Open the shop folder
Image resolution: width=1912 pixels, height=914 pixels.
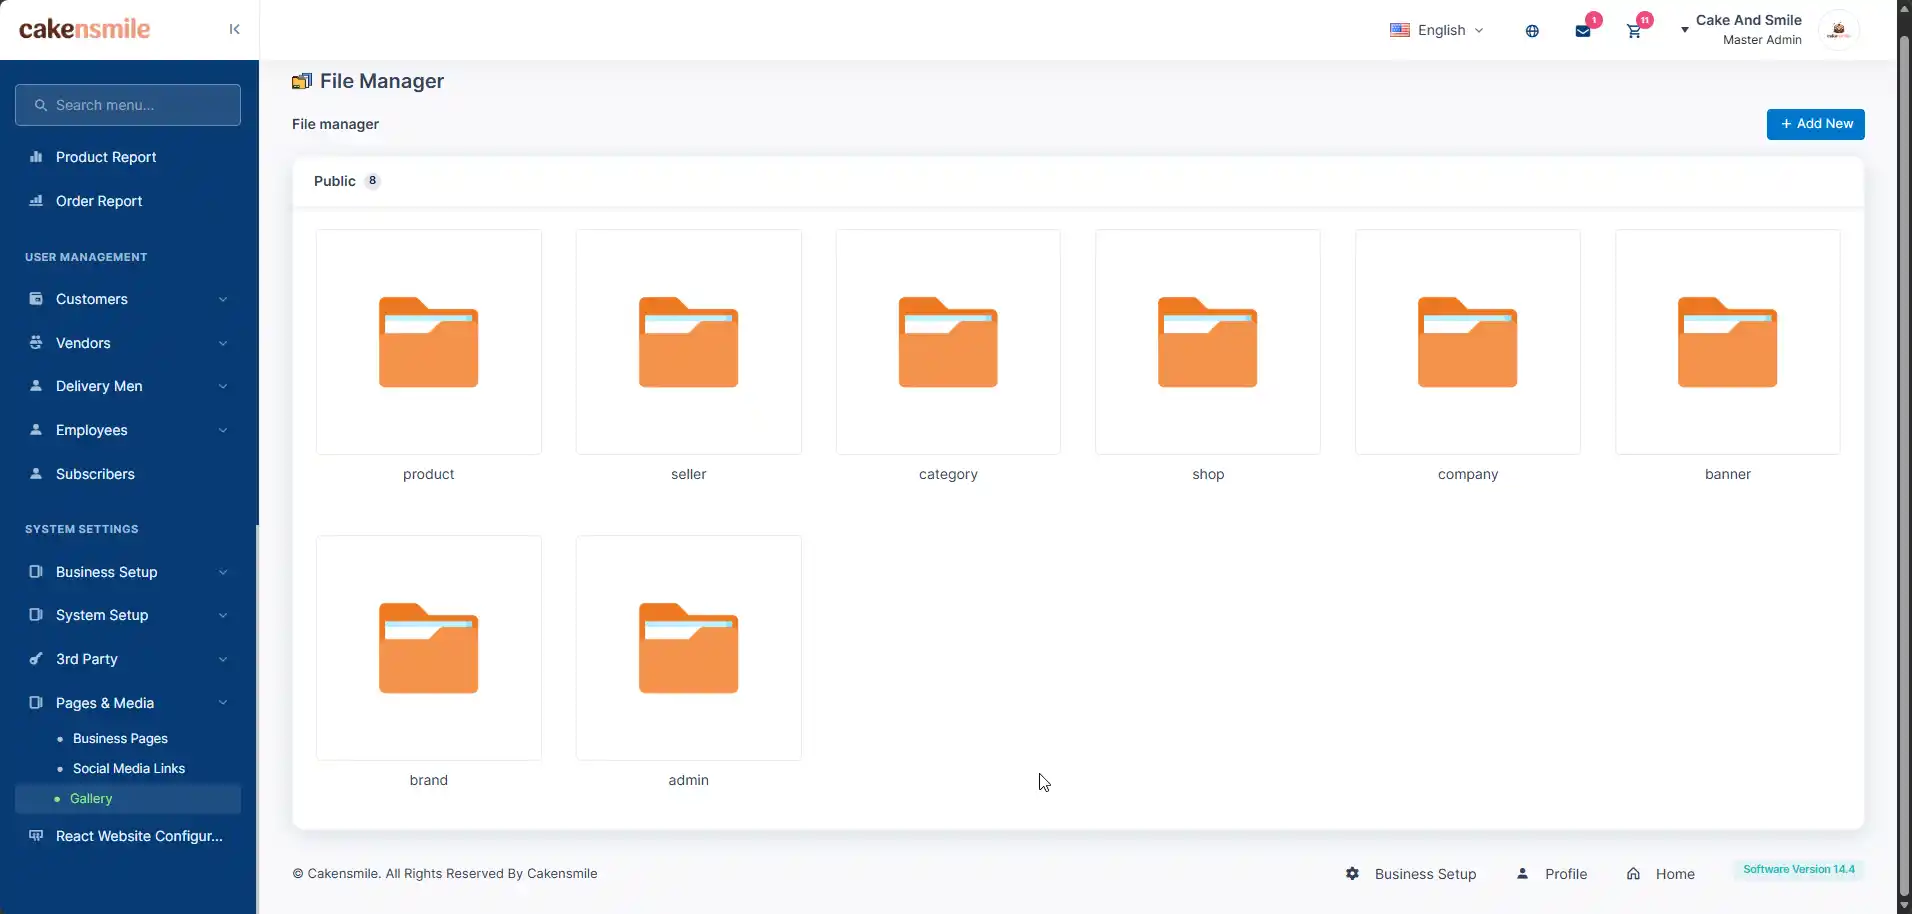[x=1208, y=342]
